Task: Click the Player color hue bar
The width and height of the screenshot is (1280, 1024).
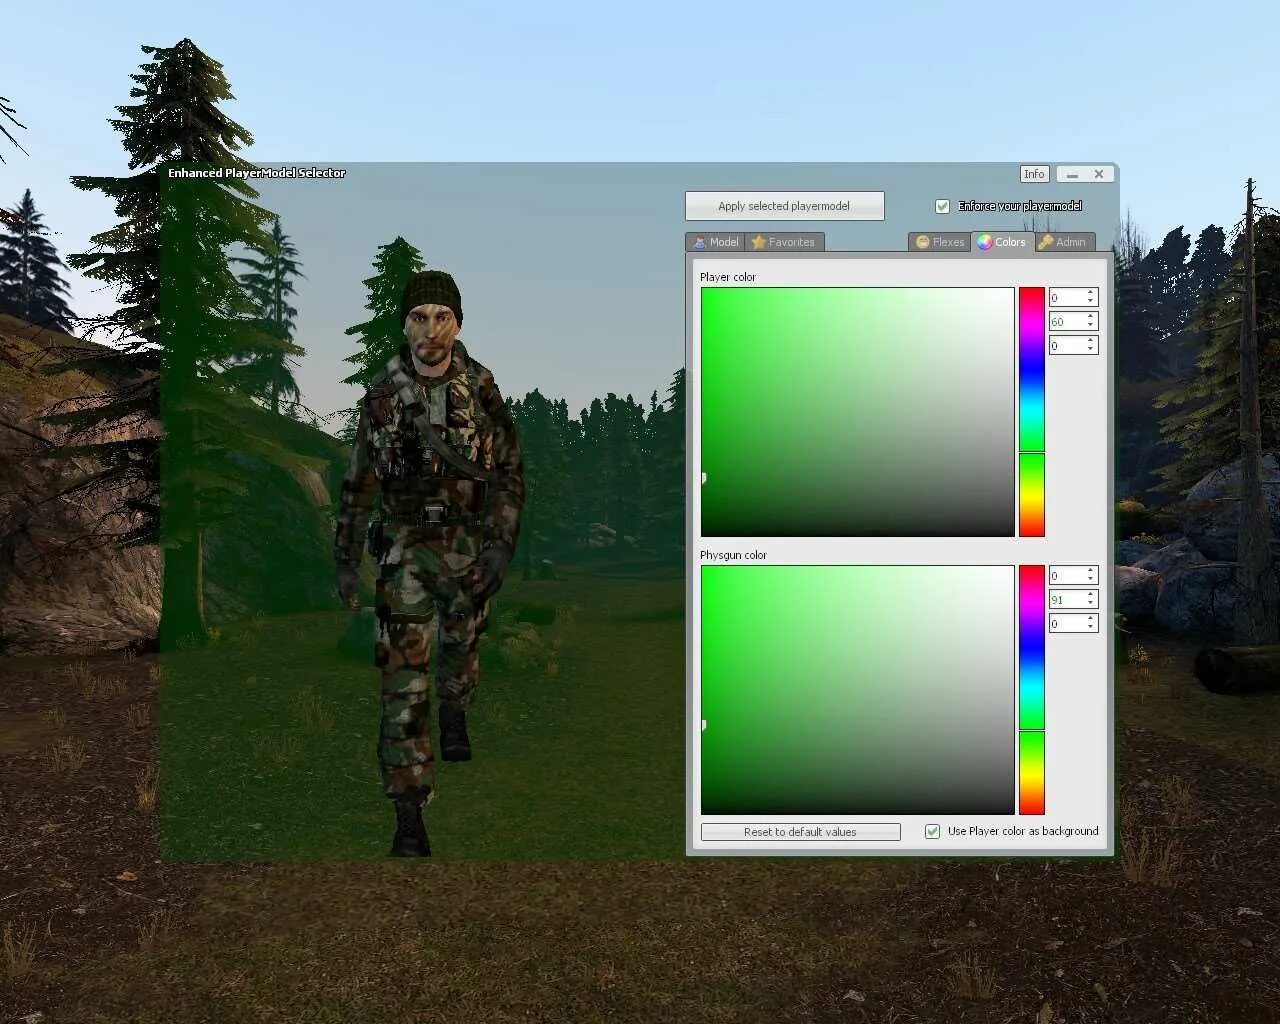Action: tap(1031, 412)
